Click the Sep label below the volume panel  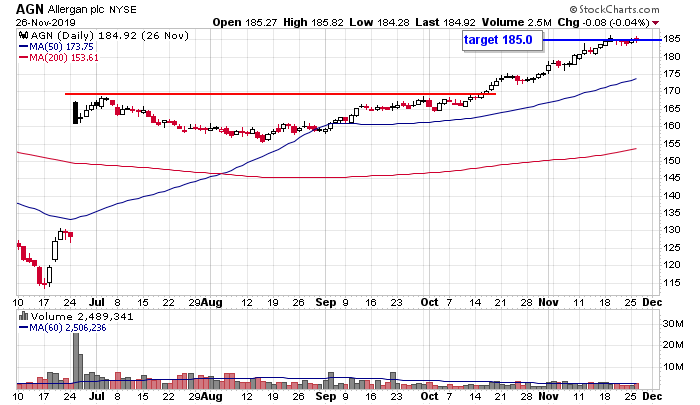pyautogui.click(x=326, y=396)
